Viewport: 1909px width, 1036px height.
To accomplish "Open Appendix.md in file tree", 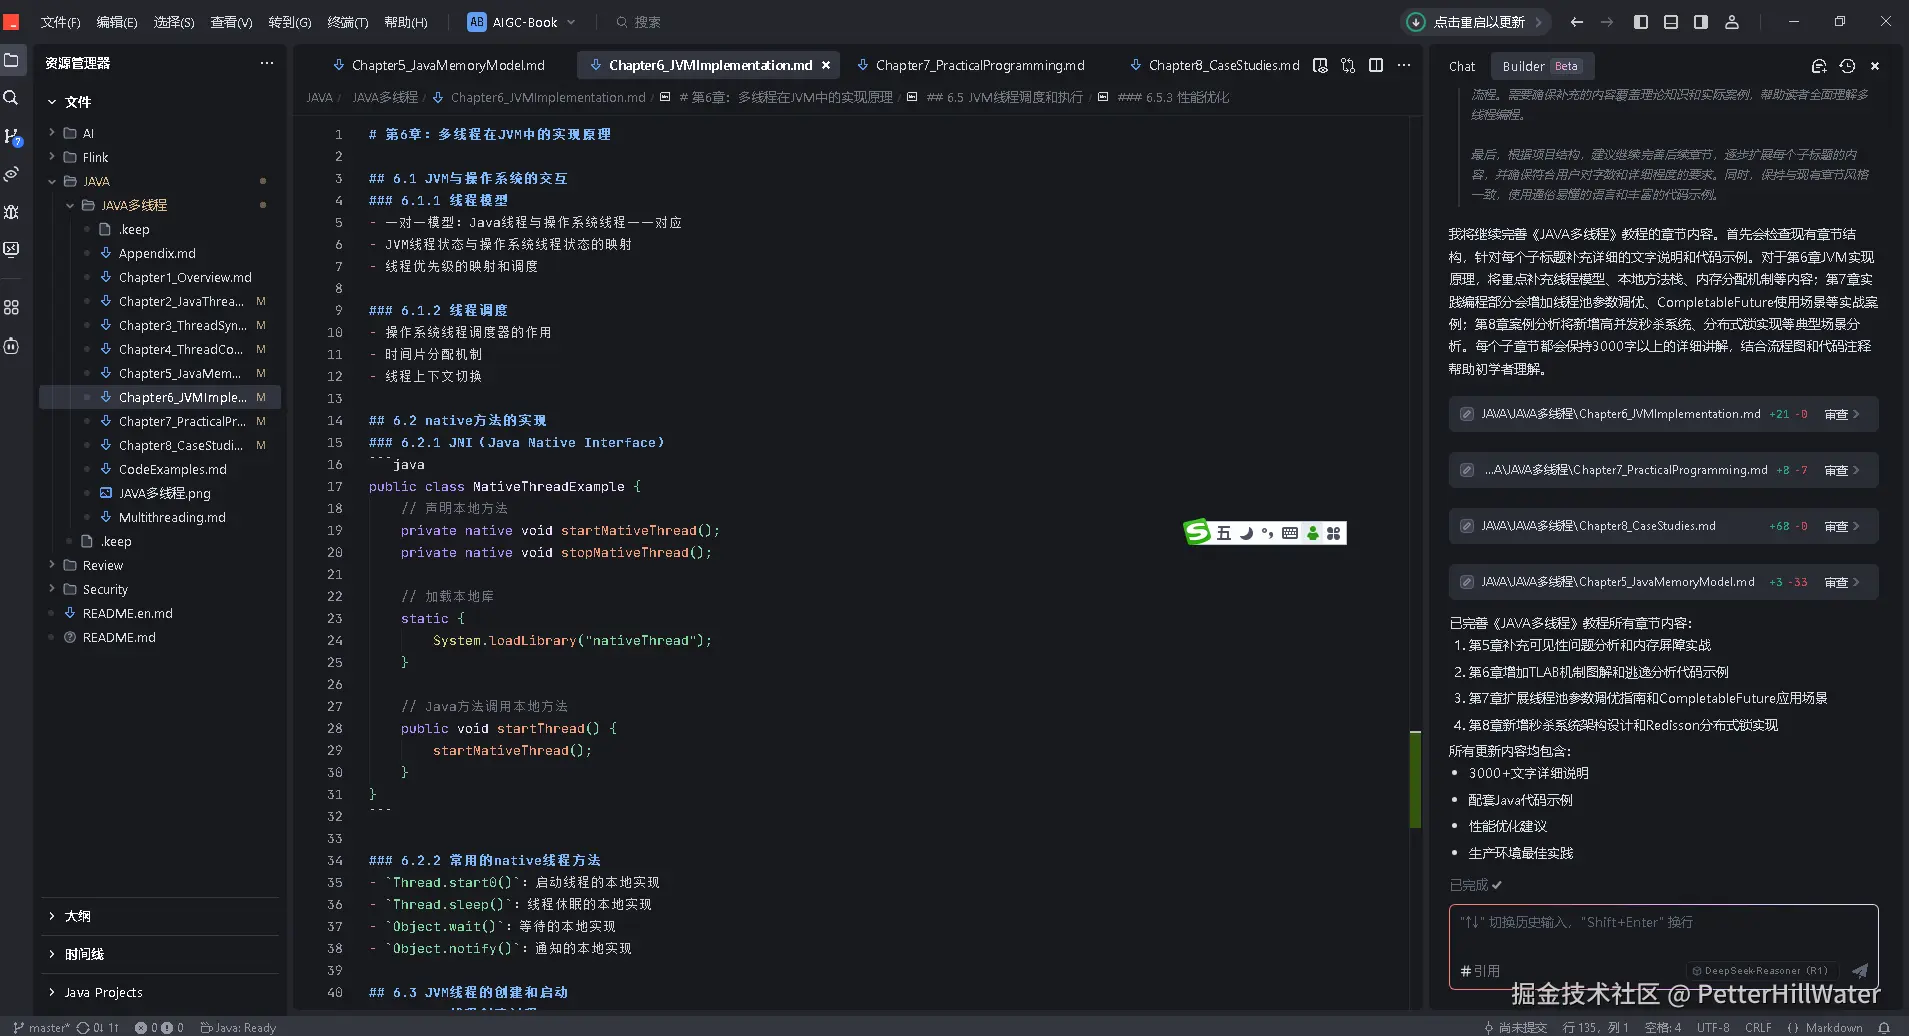I will (157, 253).
